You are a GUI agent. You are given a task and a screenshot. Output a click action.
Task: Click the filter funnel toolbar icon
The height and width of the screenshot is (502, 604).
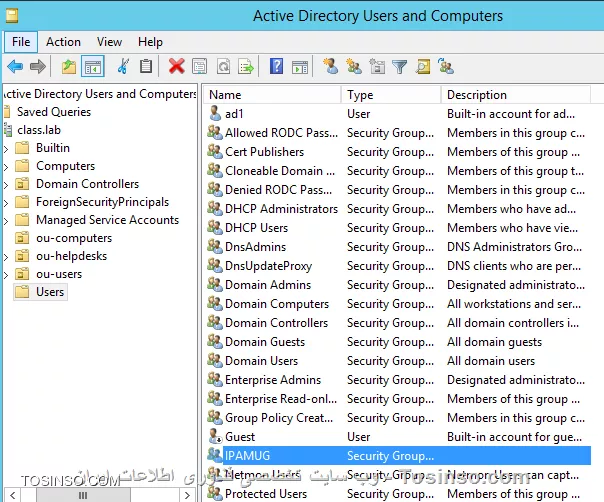(x=399, y=67)
